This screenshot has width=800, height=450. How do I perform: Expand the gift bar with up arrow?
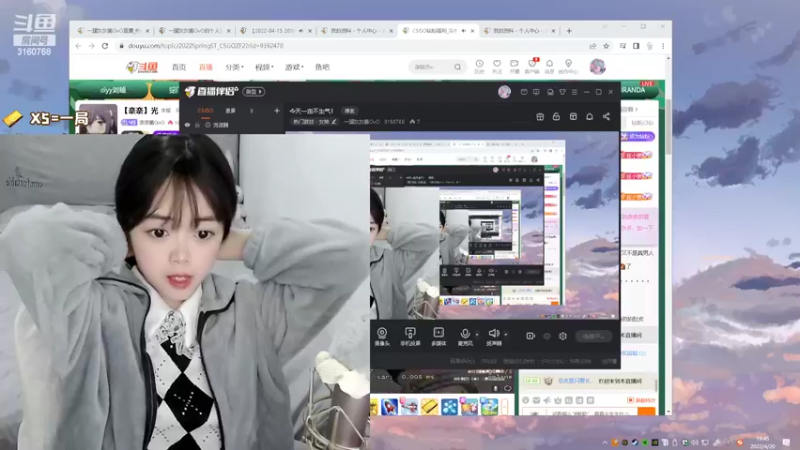point(505,407)
